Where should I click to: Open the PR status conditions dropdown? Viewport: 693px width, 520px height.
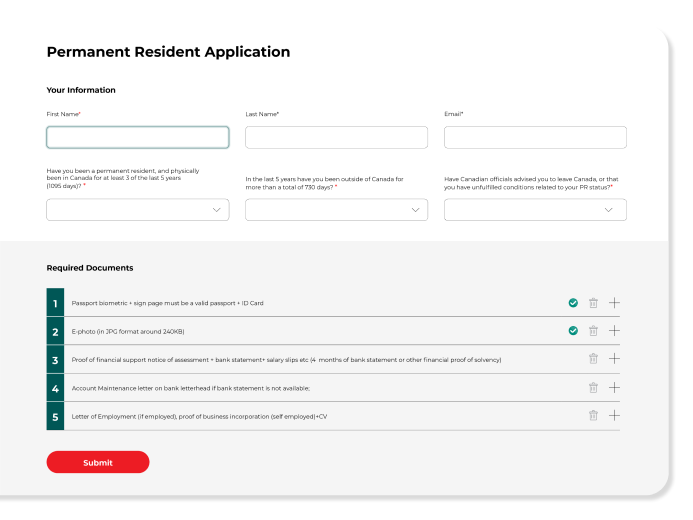(x=535, y=210)
